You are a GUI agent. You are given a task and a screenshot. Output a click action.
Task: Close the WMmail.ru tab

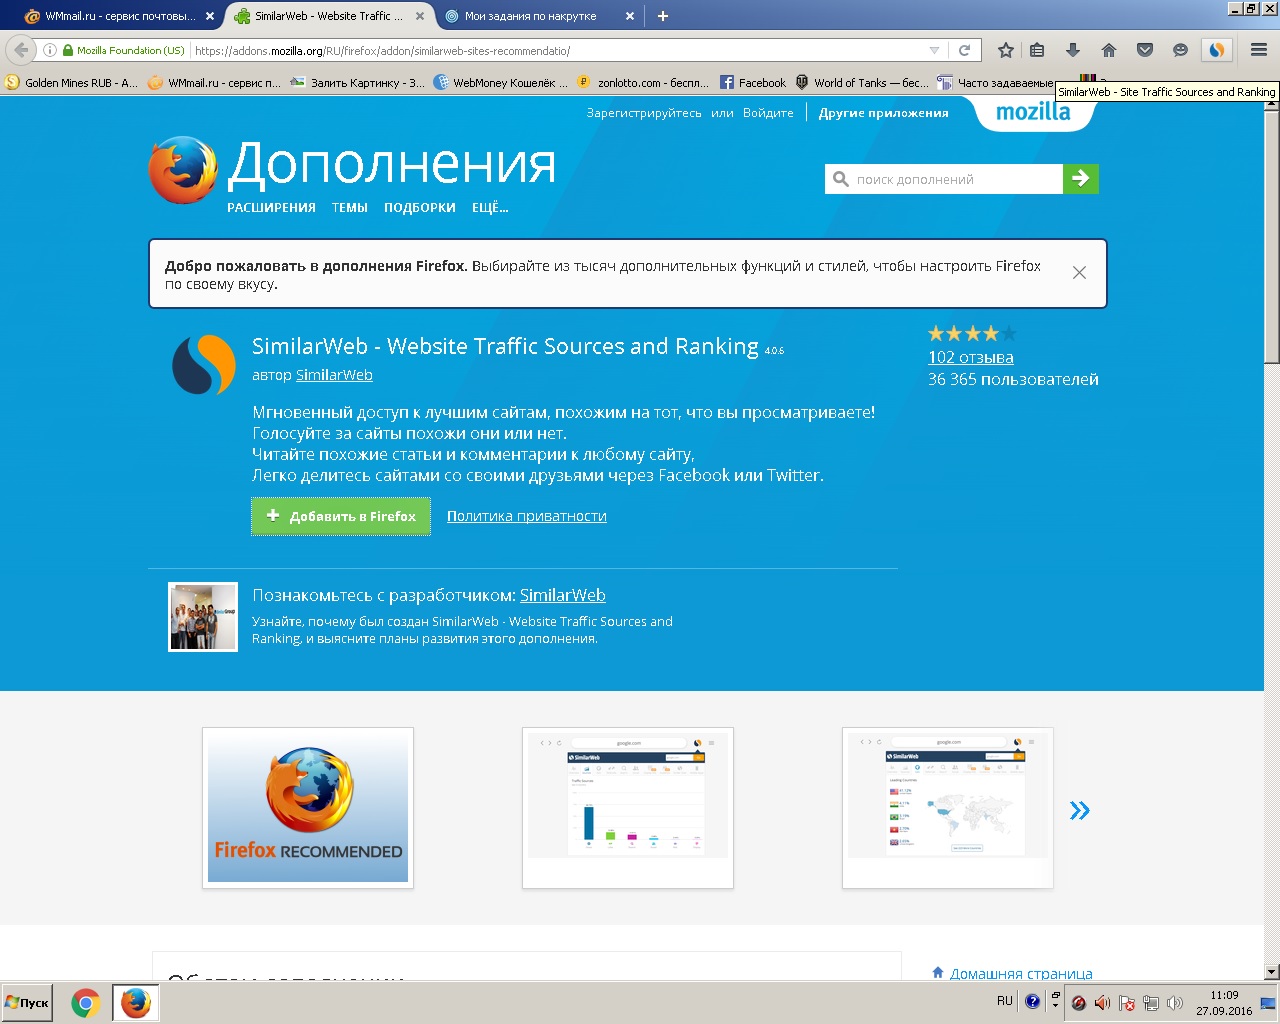[x=209, y=16]
